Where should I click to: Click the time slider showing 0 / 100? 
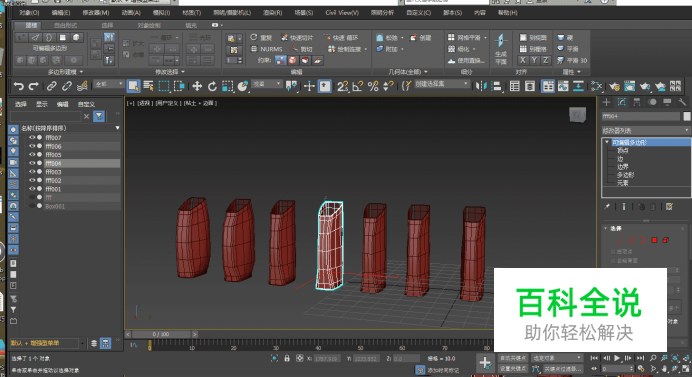click(x=161, y=334)
